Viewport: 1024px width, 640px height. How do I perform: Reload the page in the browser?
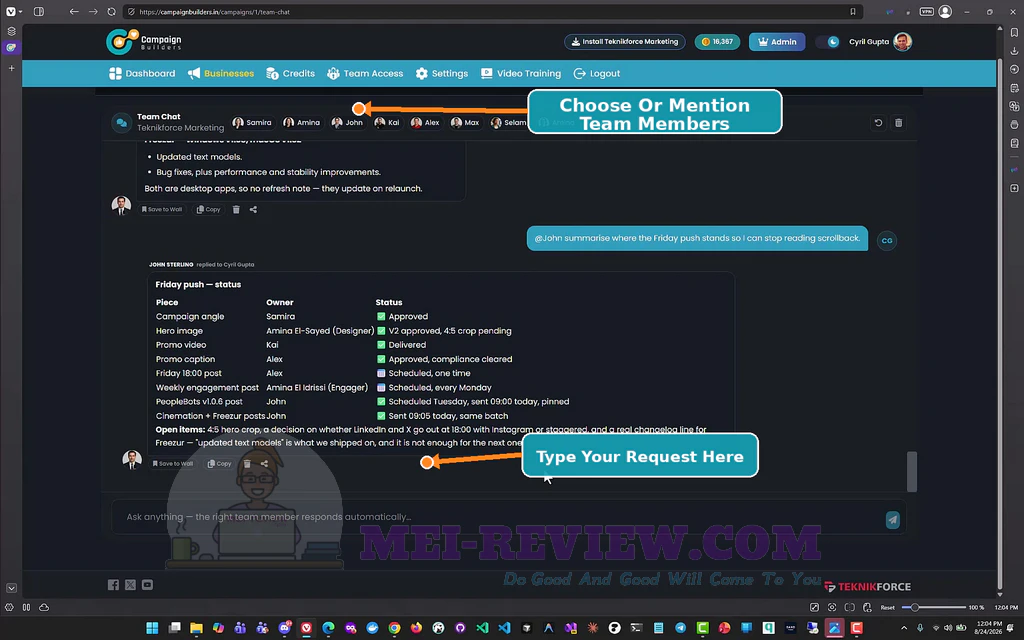(x=112, y=12)
